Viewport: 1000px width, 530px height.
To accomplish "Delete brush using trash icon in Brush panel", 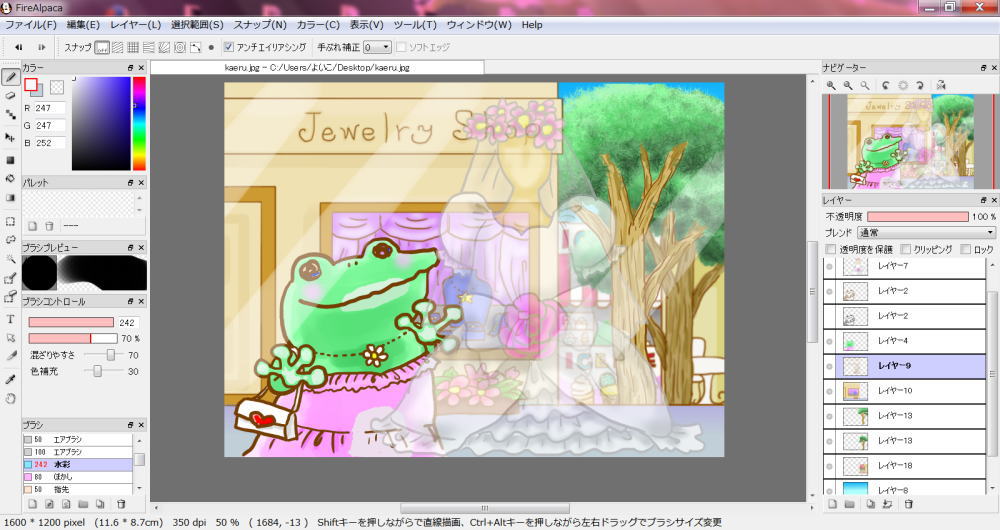I will pyautogui.click(x=121, y=504).
